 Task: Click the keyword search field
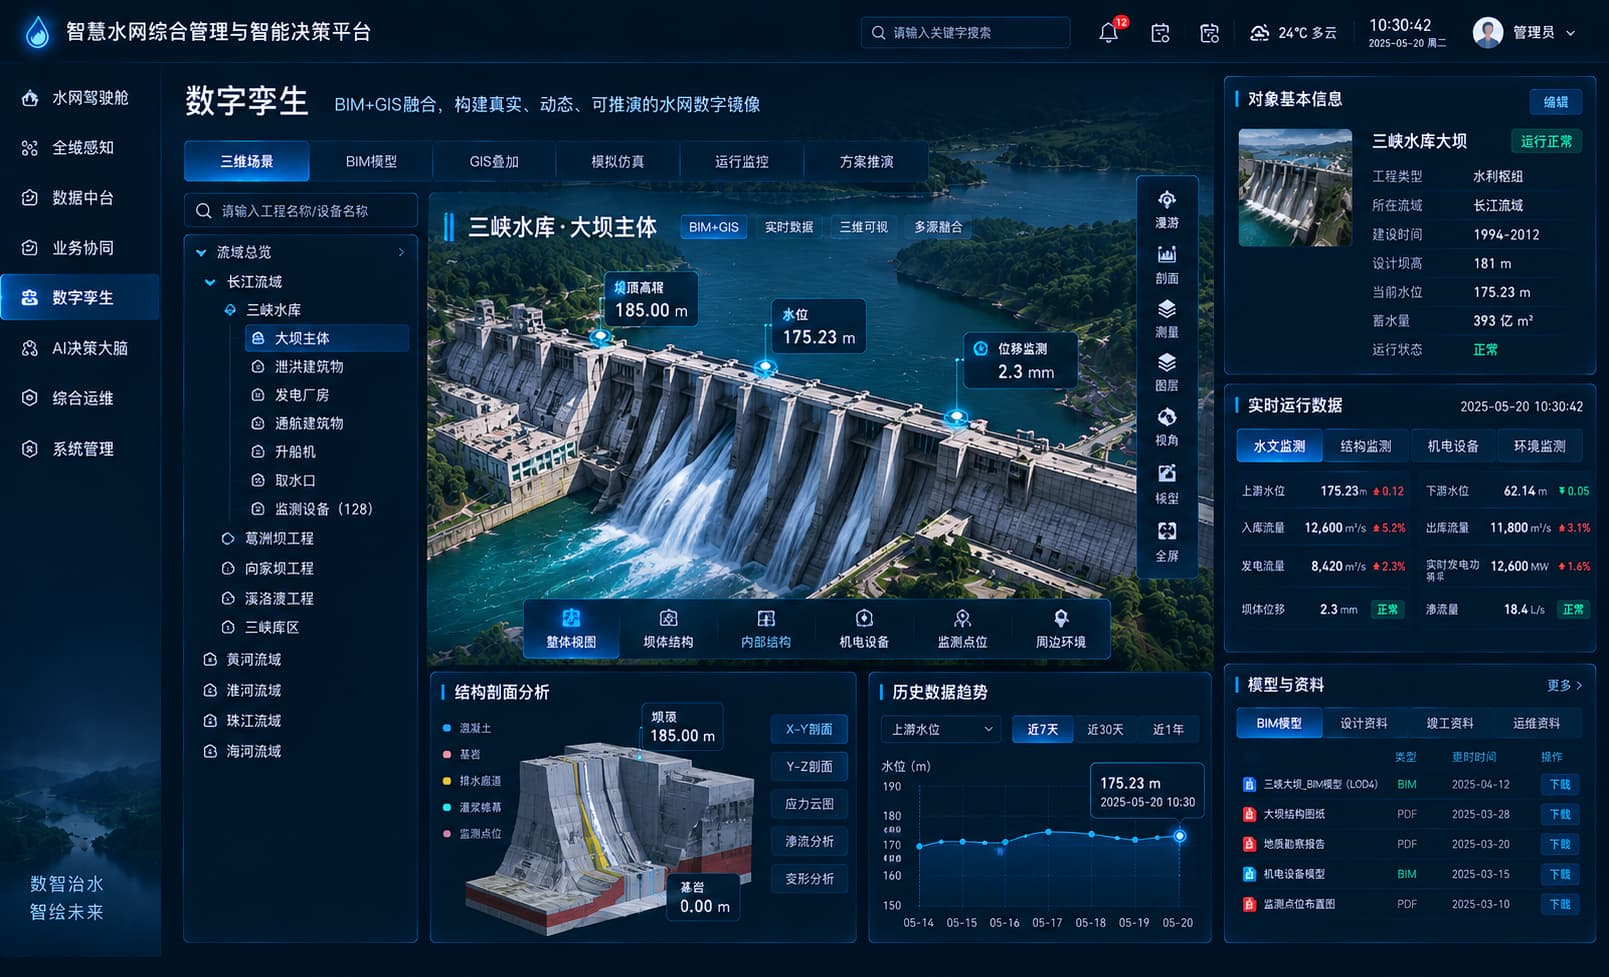(965, 32)
